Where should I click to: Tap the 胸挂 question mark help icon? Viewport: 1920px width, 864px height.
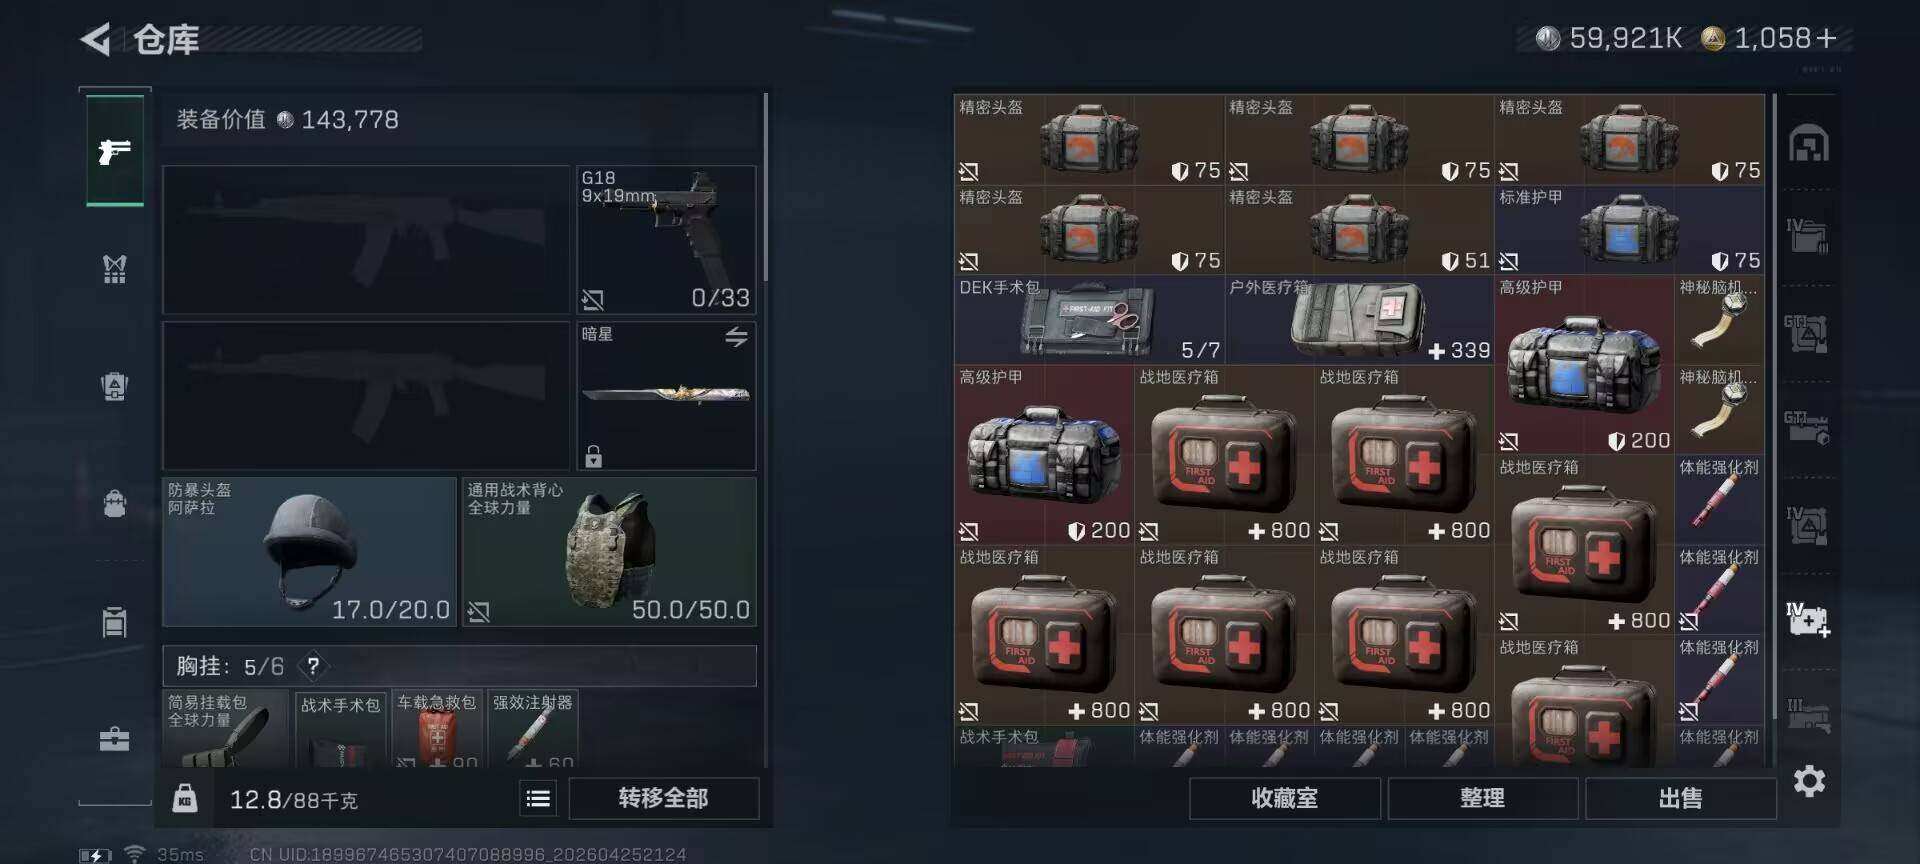(313, 666)
